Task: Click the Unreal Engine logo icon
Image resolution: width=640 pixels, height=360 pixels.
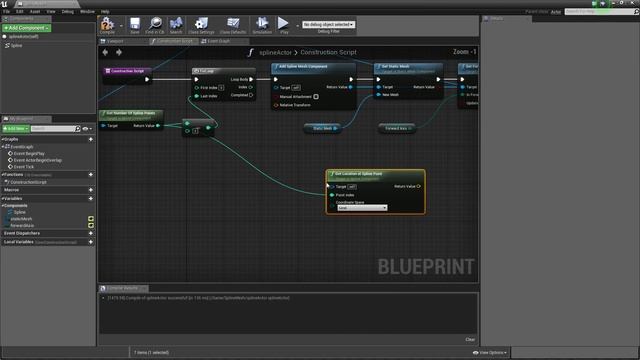Action: [4, 4]
